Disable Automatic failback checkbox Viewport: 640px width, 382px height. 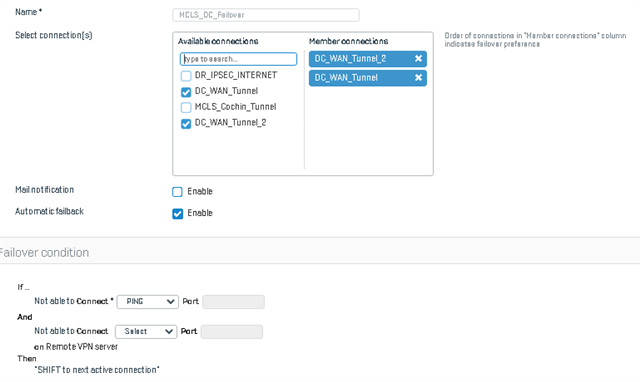[x=177, y=213]
